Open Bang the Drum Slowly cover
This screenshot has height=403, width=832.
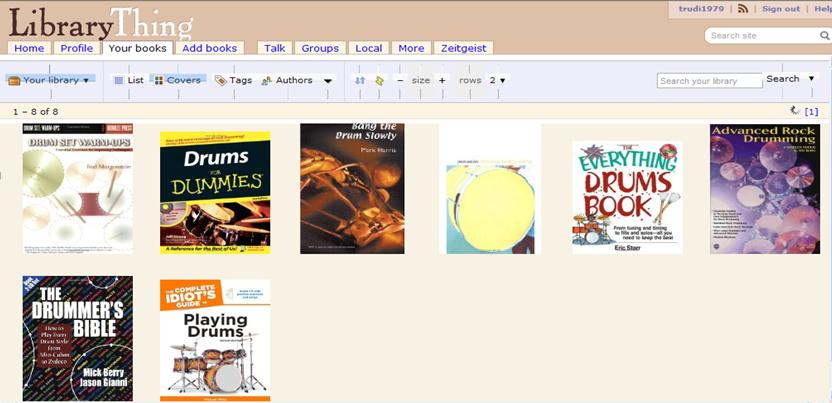coord(352,188)
